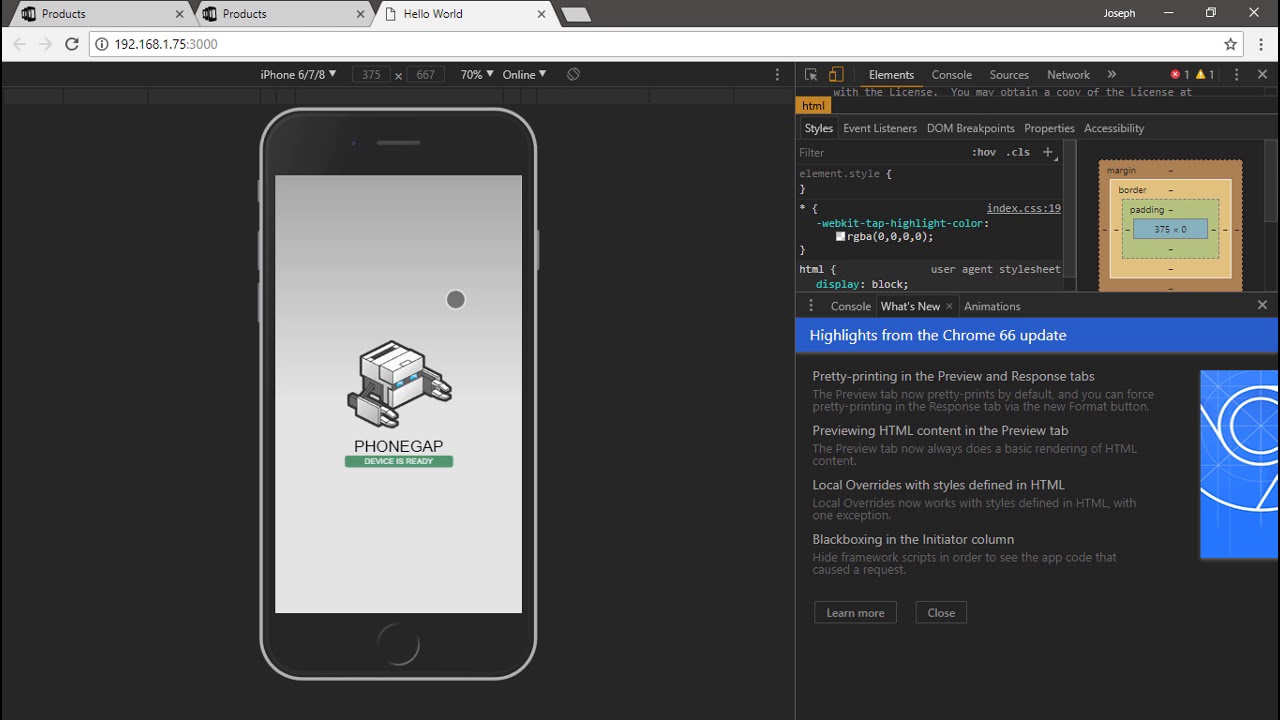The width and height of the screenshot is (1280, 720).
Task: Open the Animations drawer tab
Action: (x=992, y=306)
